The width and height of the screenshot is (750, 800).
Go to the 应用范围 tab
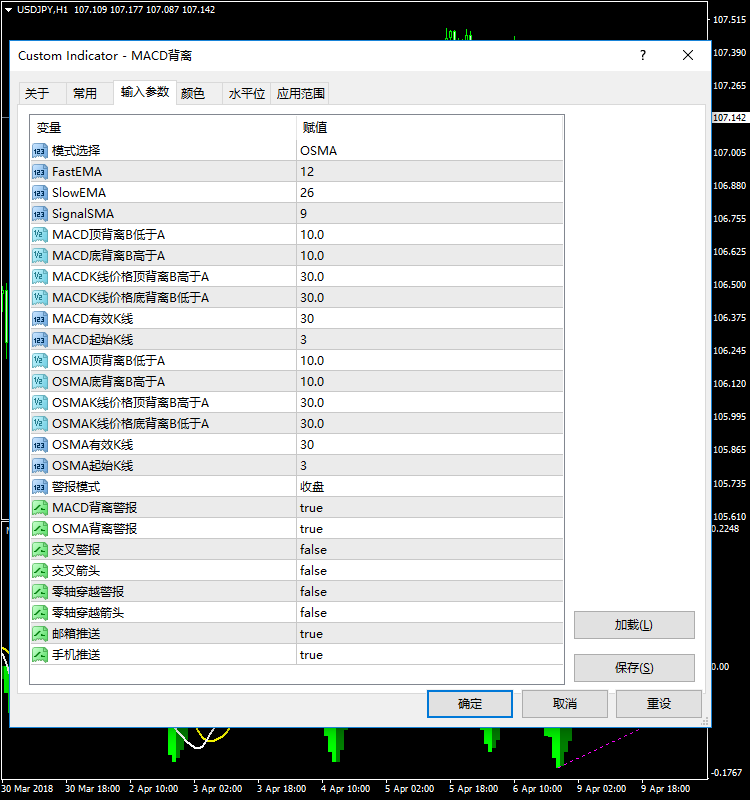pyautogui.click(x=300, y=93)
